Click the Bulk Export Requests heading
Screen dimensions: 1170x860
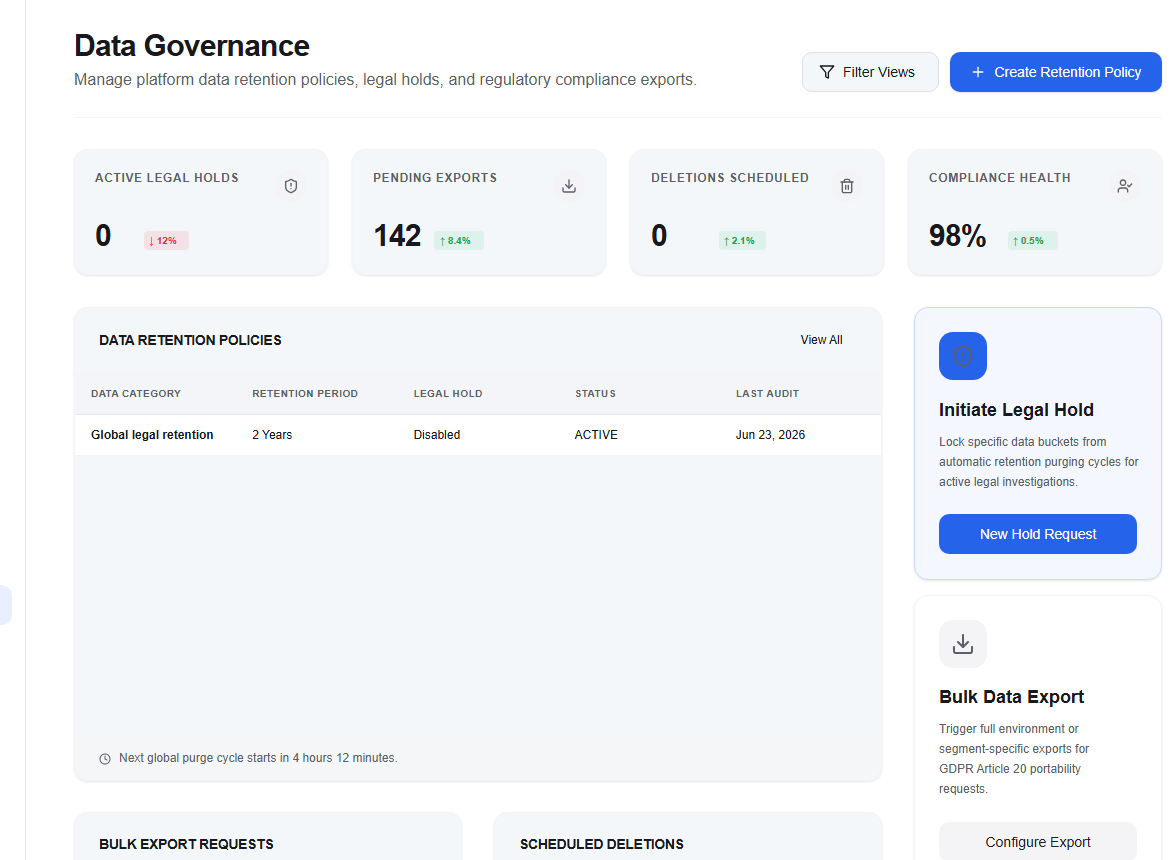[187, 844]
